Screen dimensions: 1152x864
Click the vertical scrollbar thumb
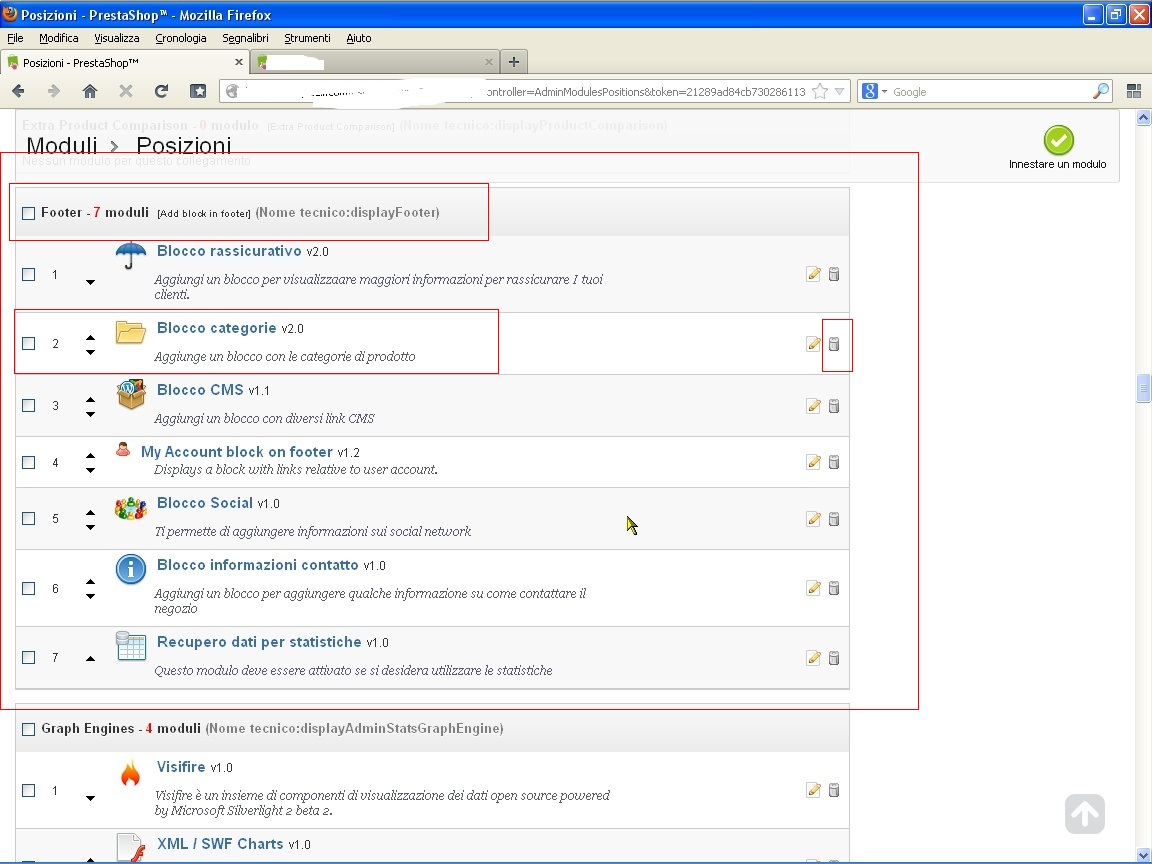(x=1142, y=387)
